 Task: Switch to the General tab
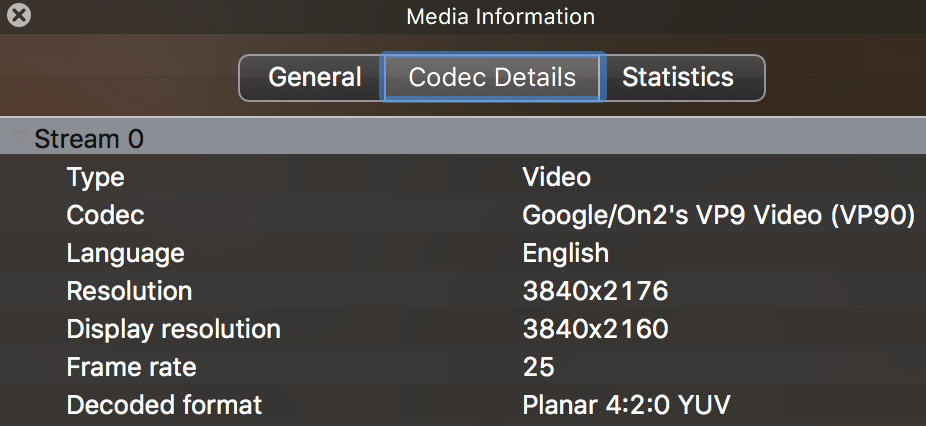click(x=314, y=78)
